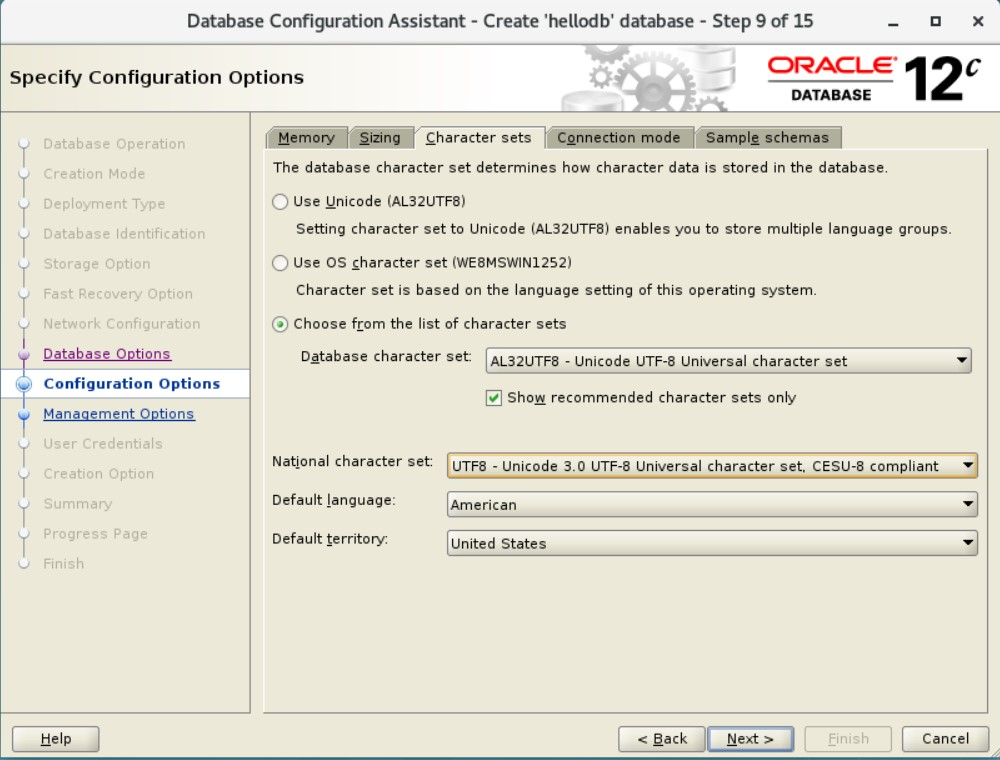Image resolution: width=1000 pixels, height=760 pixels.
Task: Open the Database Options step link
Action: pyautogui.click(x=107, y=354)
